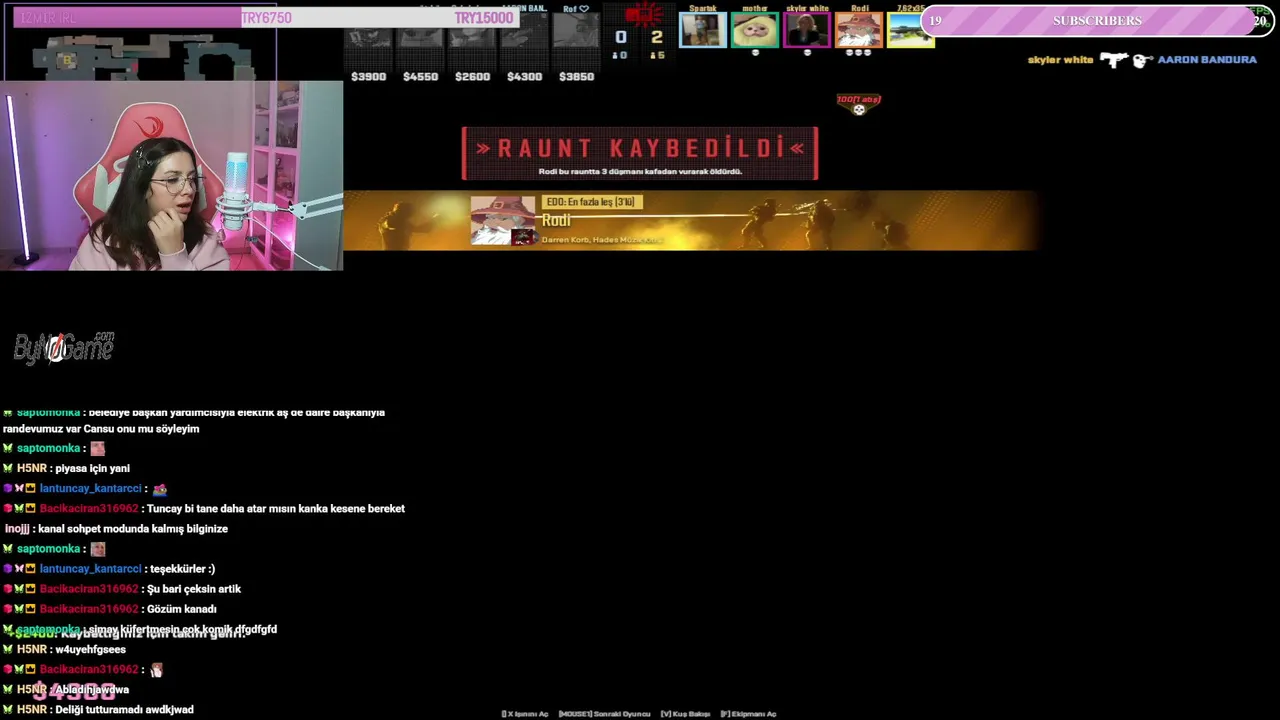Click the emote beside lantuncay_kantarcci's first message
Screen dimensions: 1280x720
tap(159, 489)
